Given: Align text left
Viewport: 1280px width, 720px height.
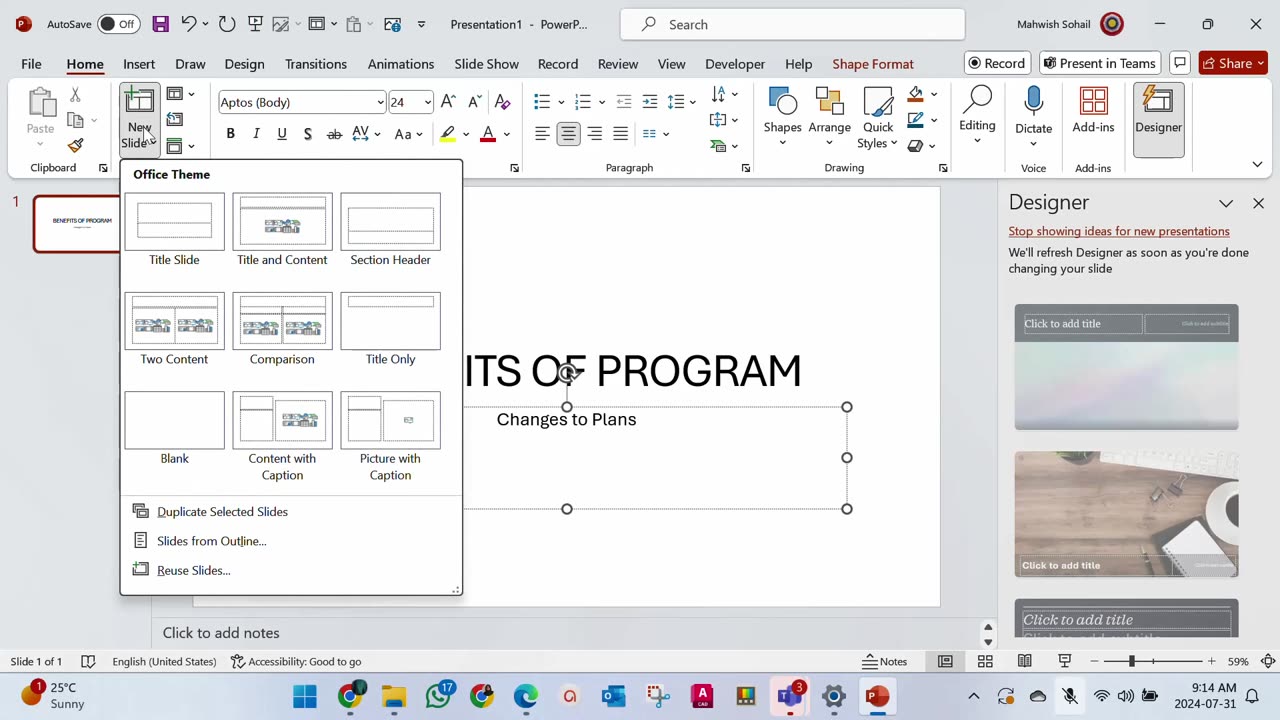Looking at the screenshot, I should [x=542, y=134].
